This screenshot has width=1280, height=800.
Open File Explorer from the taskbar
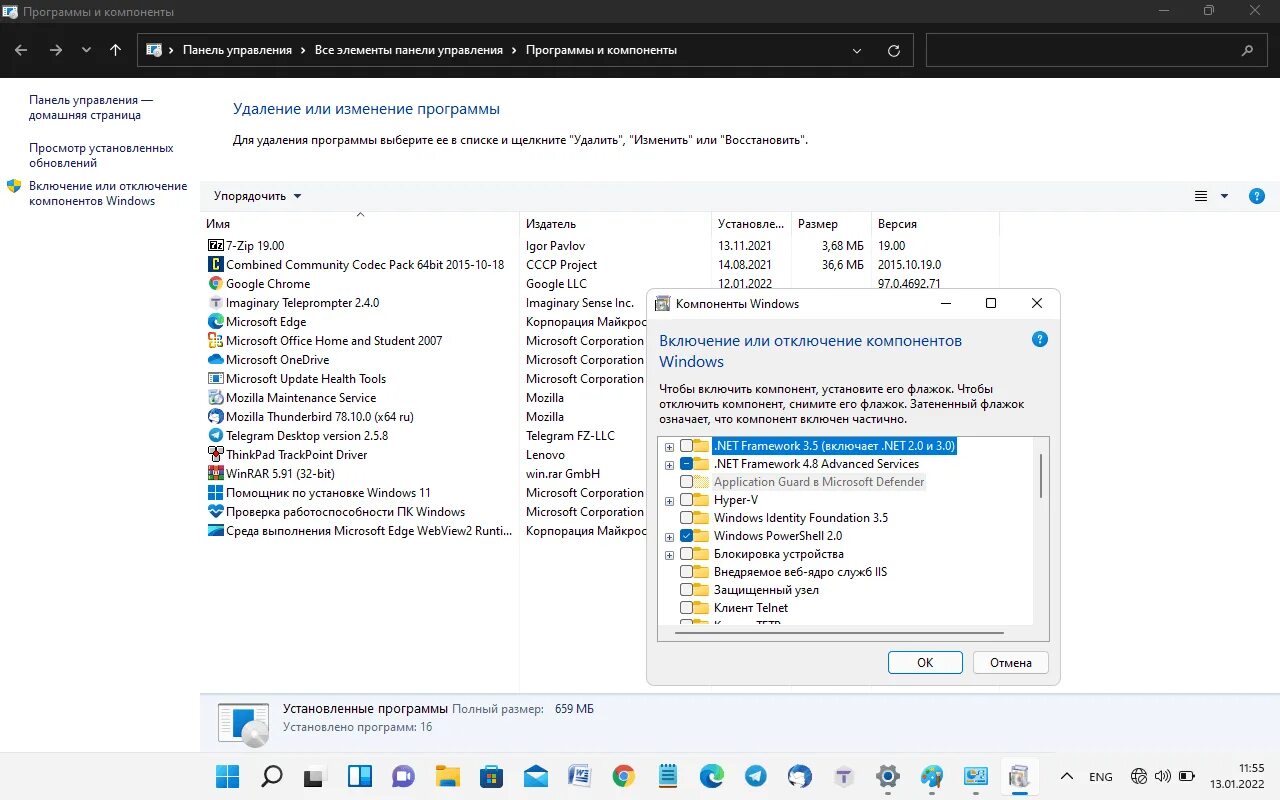(448, 776)
